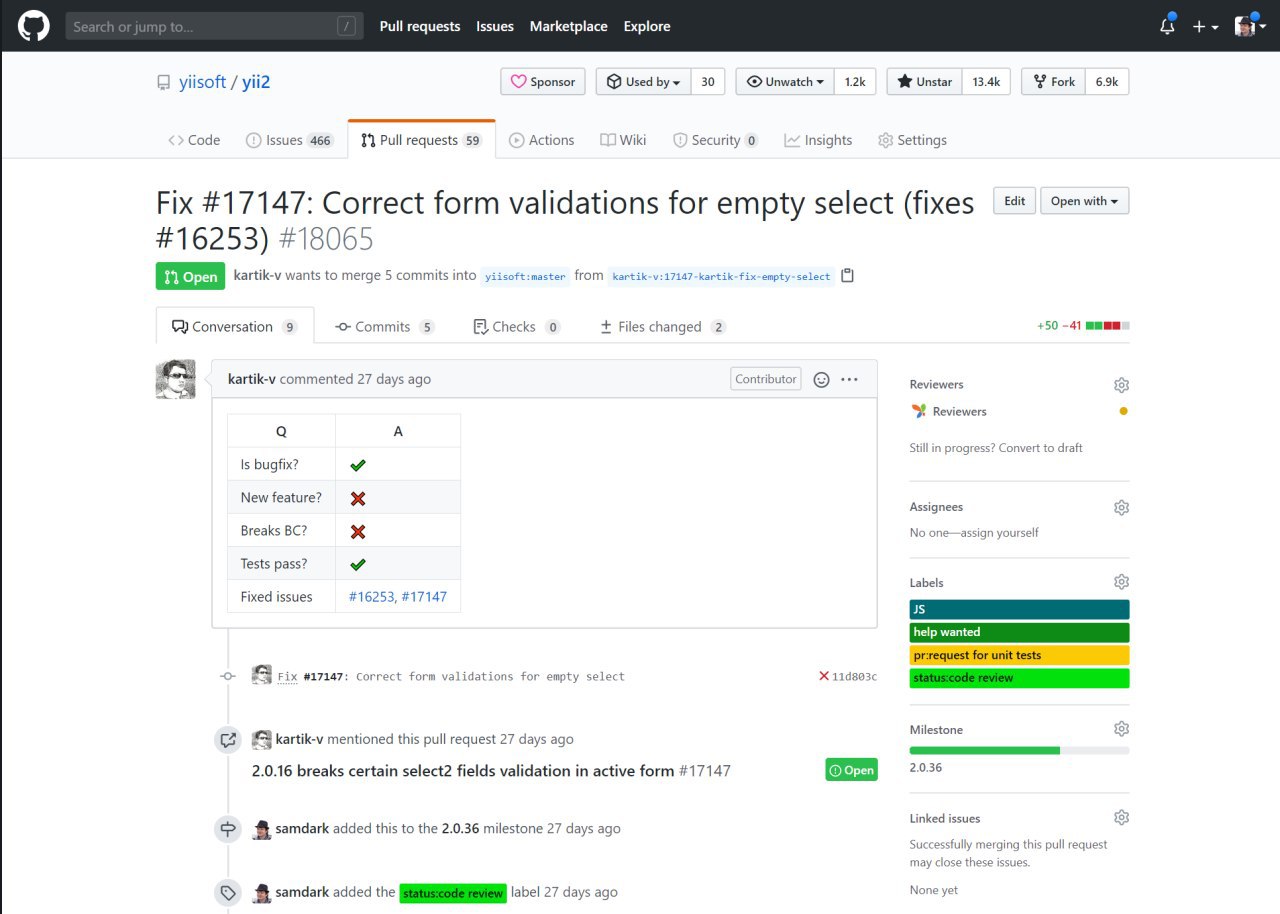
Task: Open the Linked issues gear settings
Action: pyautogui.click(x=1121, y=817)
